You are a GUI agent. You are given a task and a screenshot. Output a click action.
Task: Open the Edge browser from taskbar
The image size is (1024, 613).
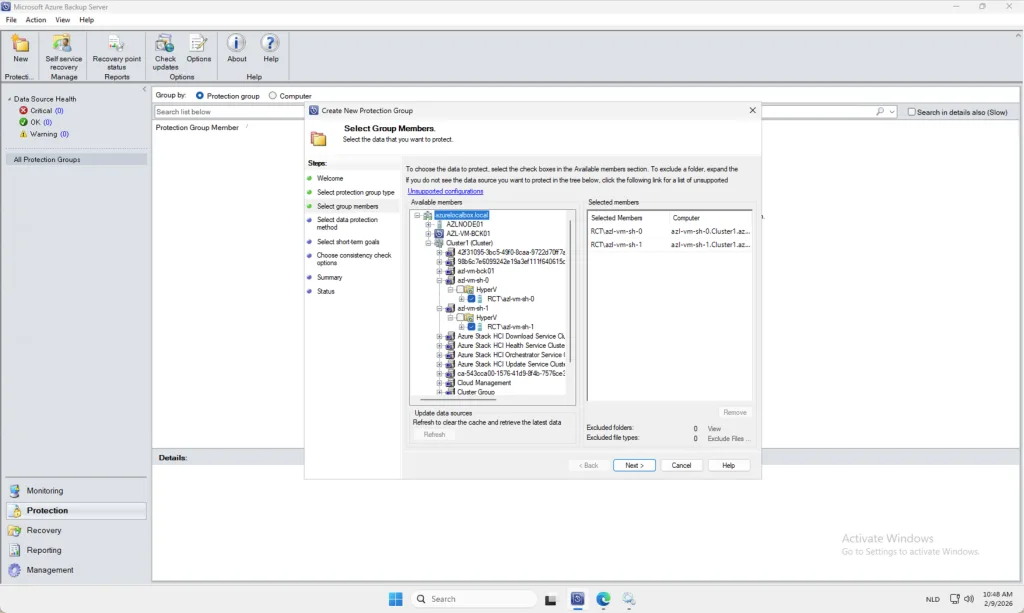tap(604, 599)
